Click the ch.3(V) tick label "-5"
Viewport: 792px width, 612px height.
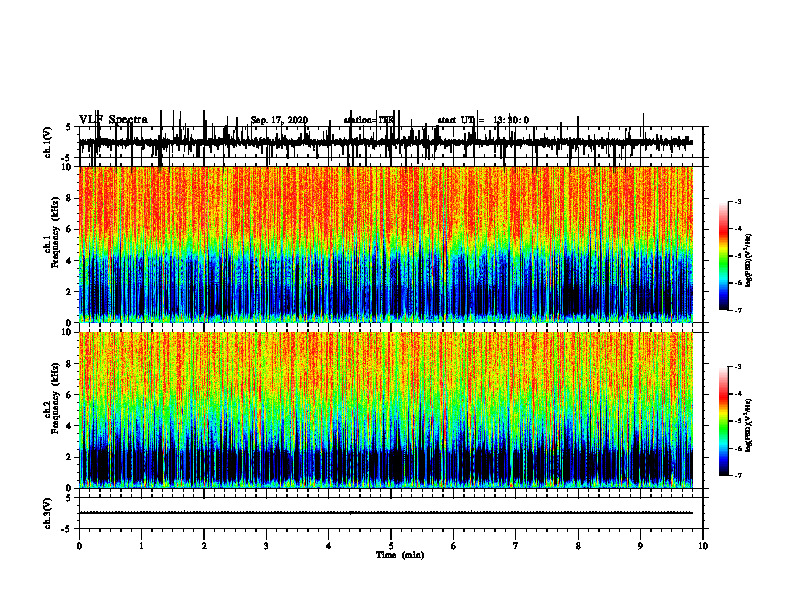[67, 529]
